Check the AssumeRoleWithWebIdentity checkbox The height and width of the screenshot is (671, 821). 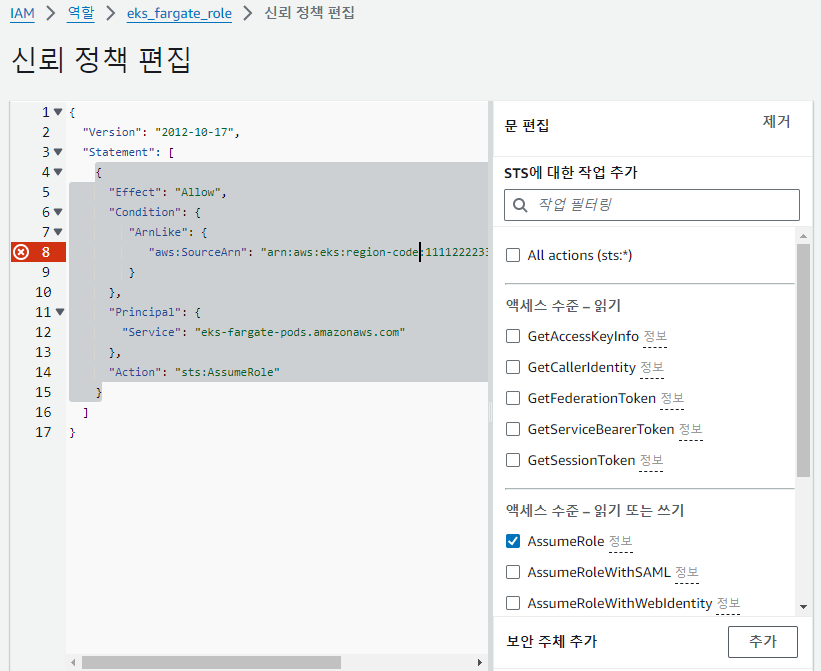point(513,603)
